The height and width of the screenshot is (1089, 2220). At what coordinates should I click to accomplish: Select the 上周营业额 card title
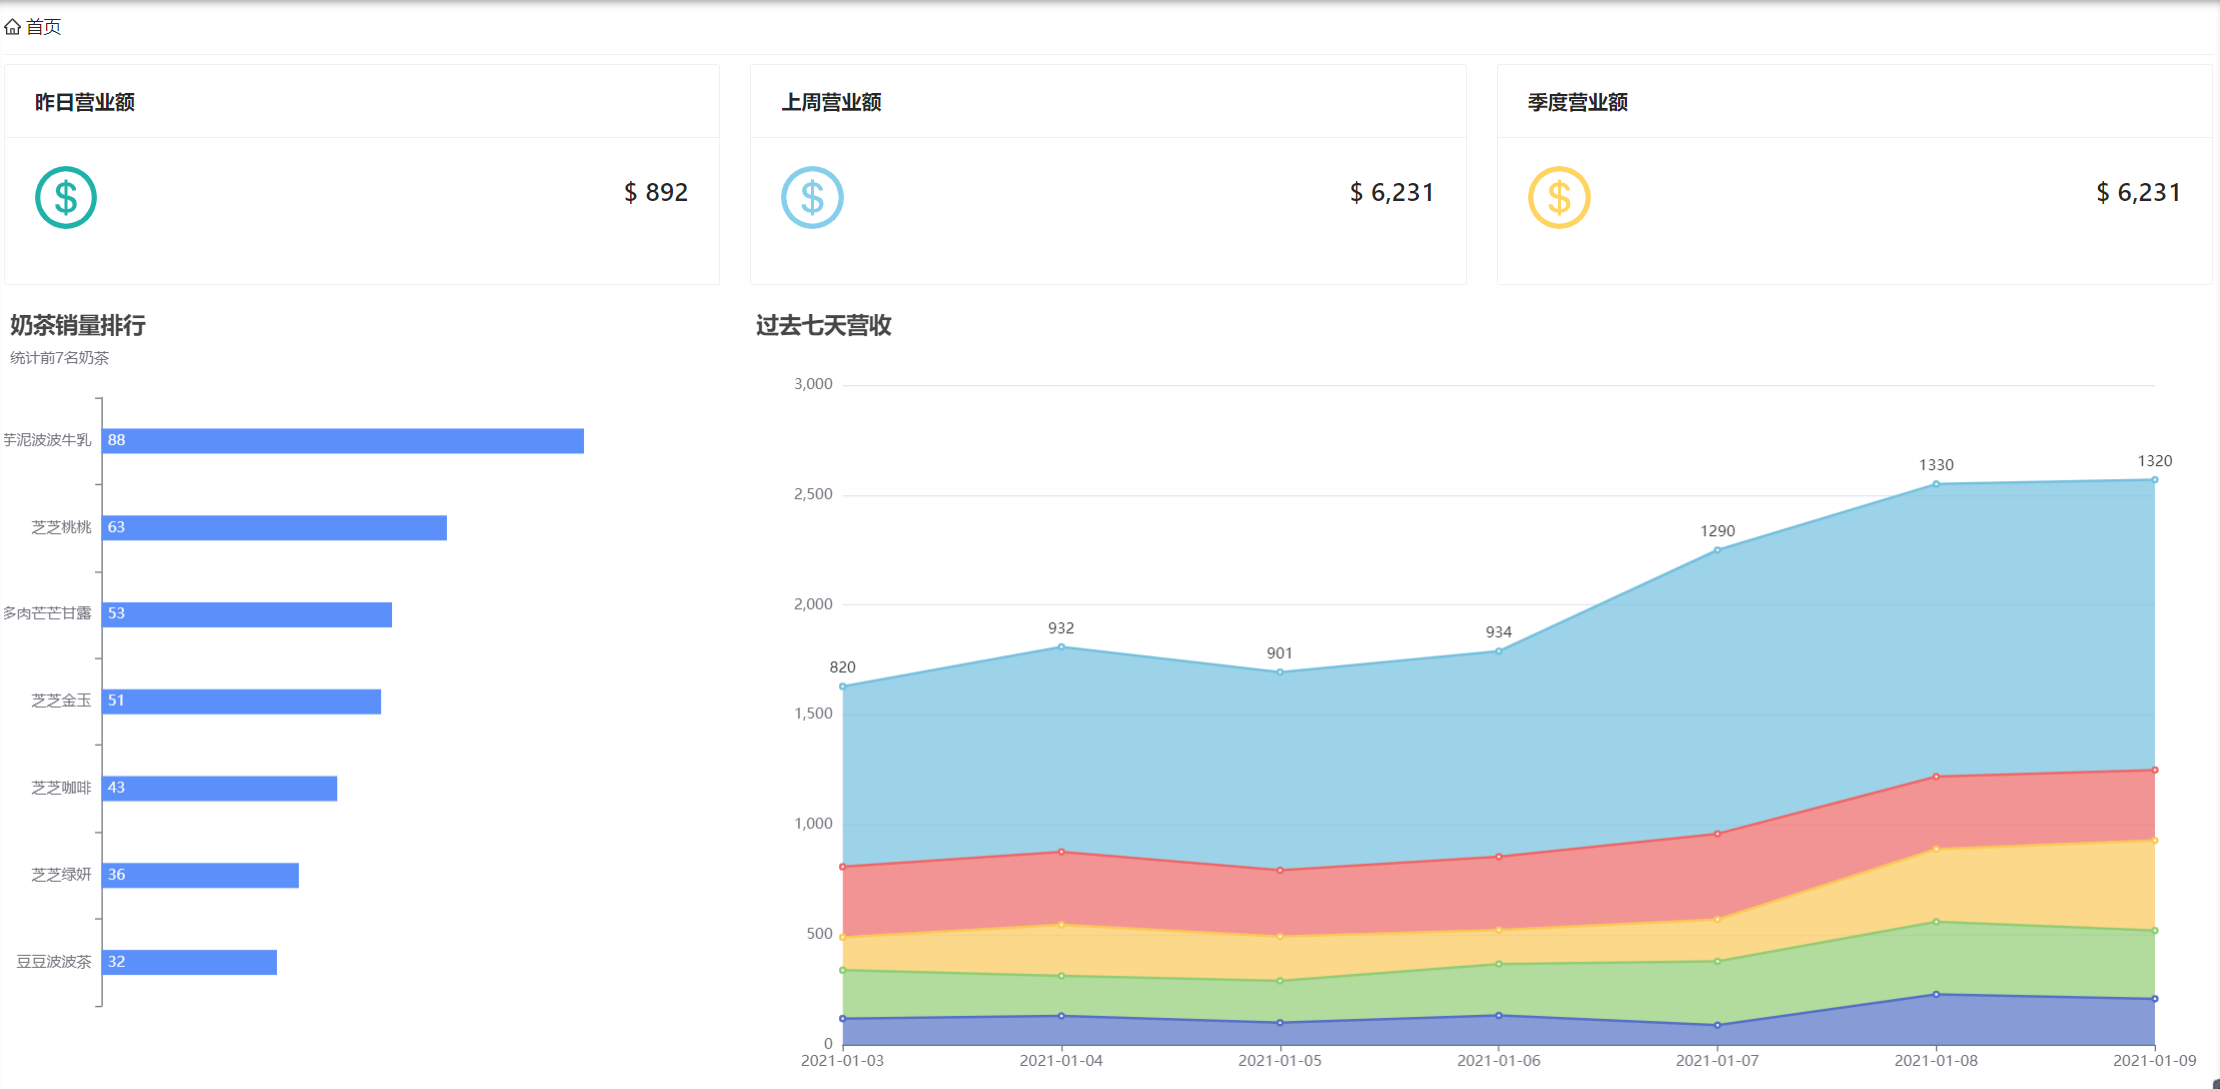coord(831,102)
